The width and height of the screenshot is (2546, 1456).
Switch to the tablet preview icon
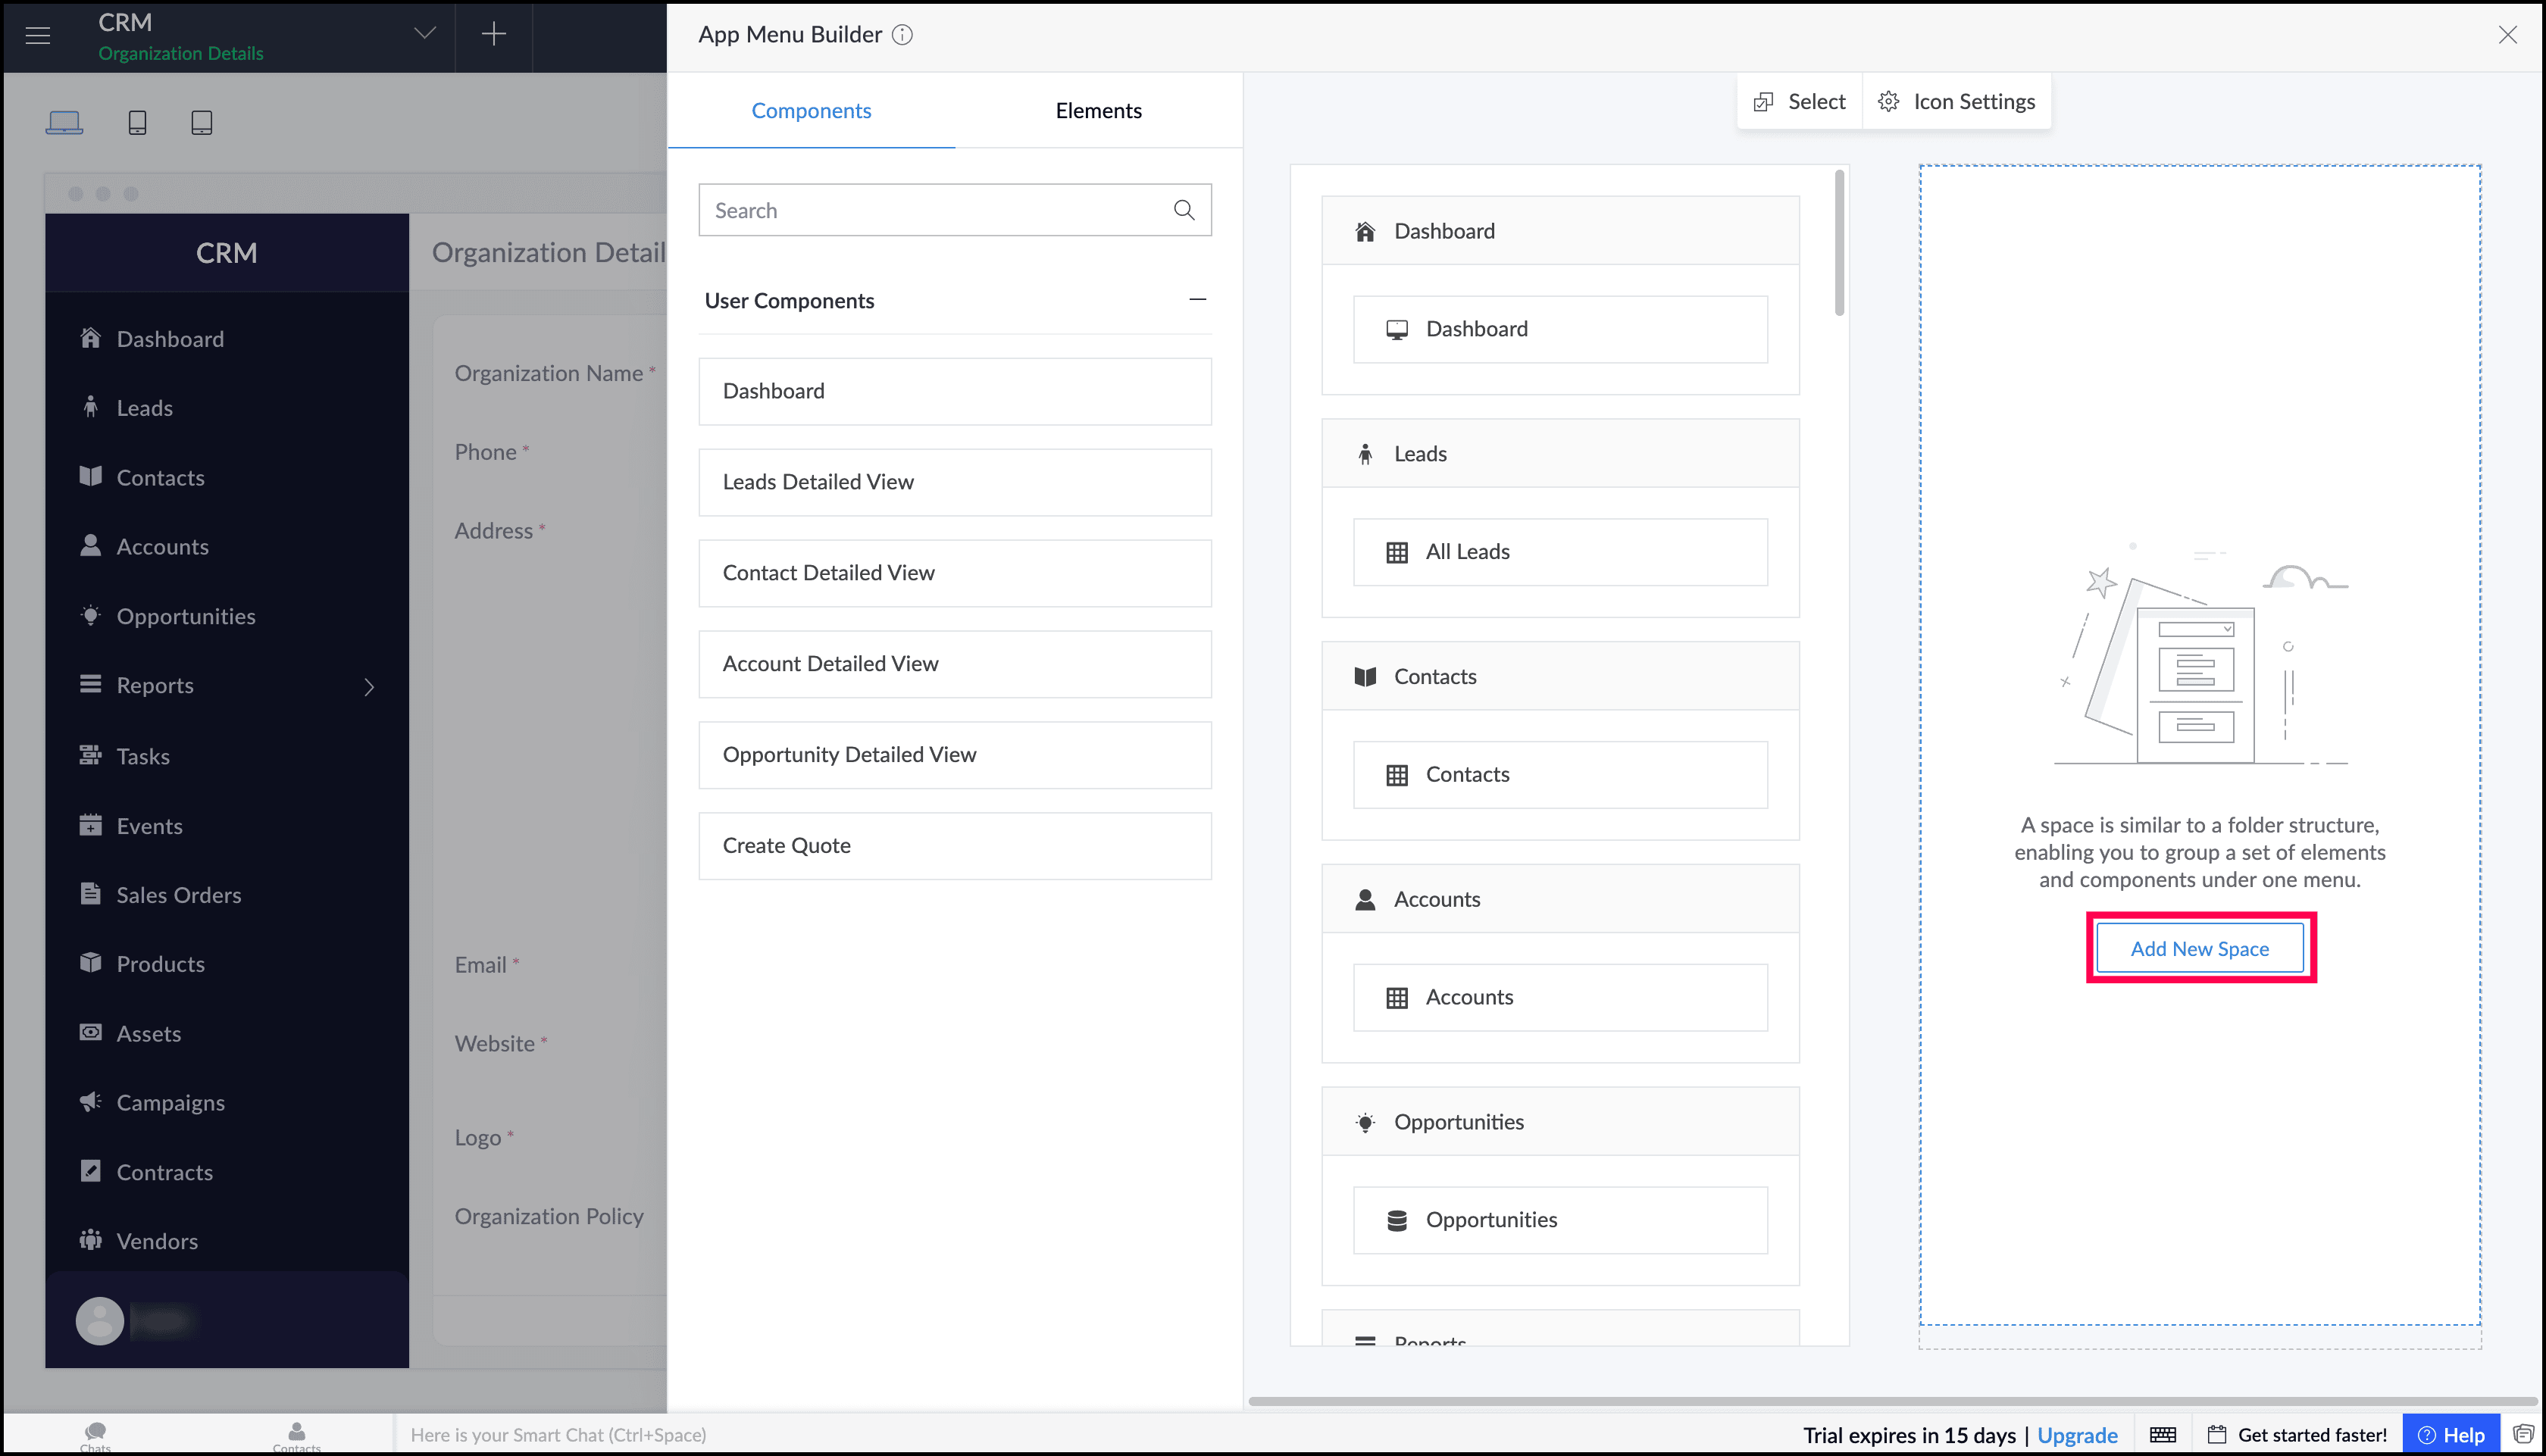[201, 122]
